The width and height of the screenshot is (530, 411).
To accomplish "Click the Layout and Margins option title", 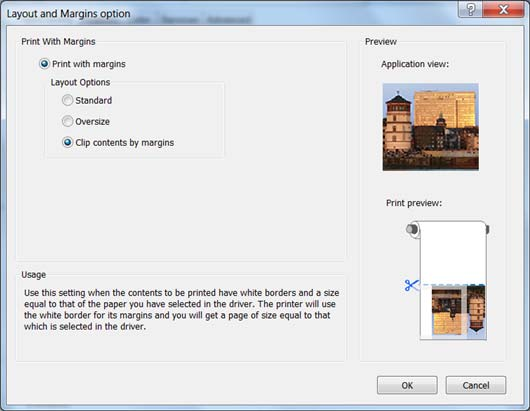I will 69,14.
